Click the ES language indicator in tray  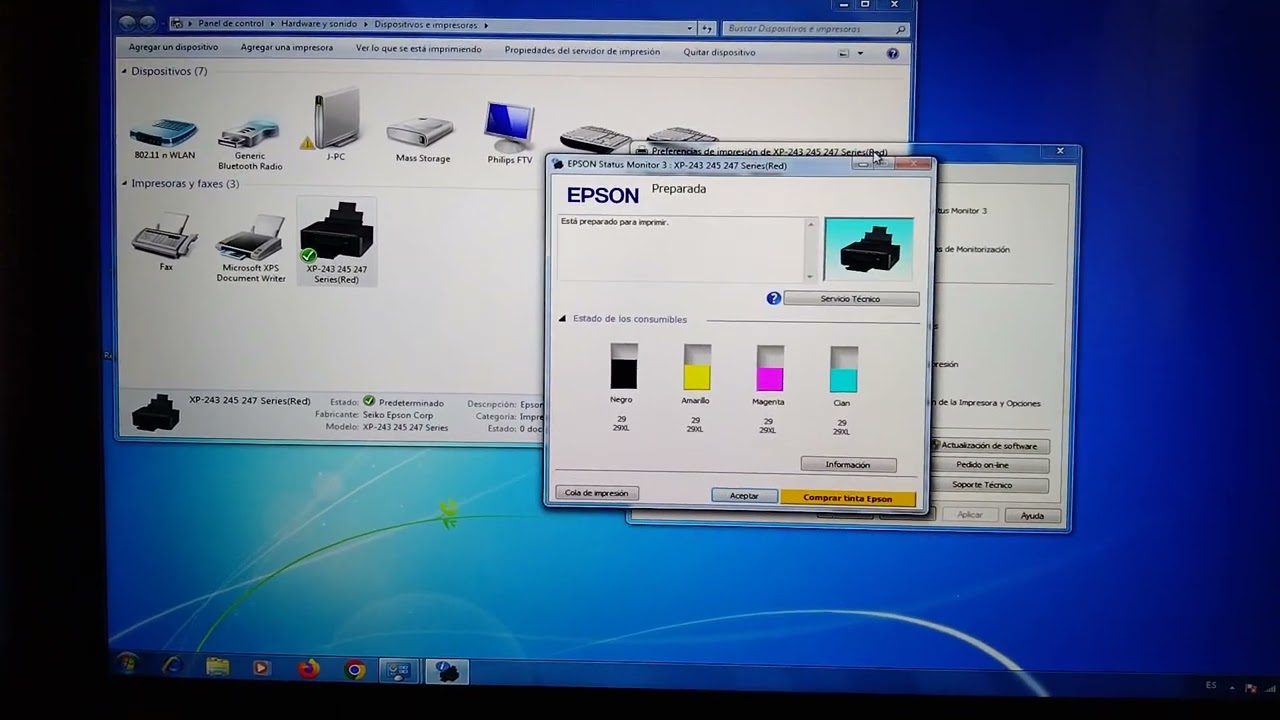pyautogui.click(x=1211, y=685)
